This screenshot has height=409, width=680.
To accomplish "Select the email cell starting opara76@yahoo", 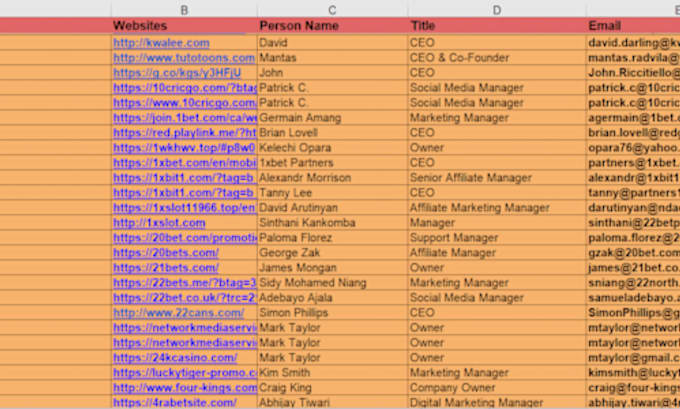I will click(x=633, y=147).
